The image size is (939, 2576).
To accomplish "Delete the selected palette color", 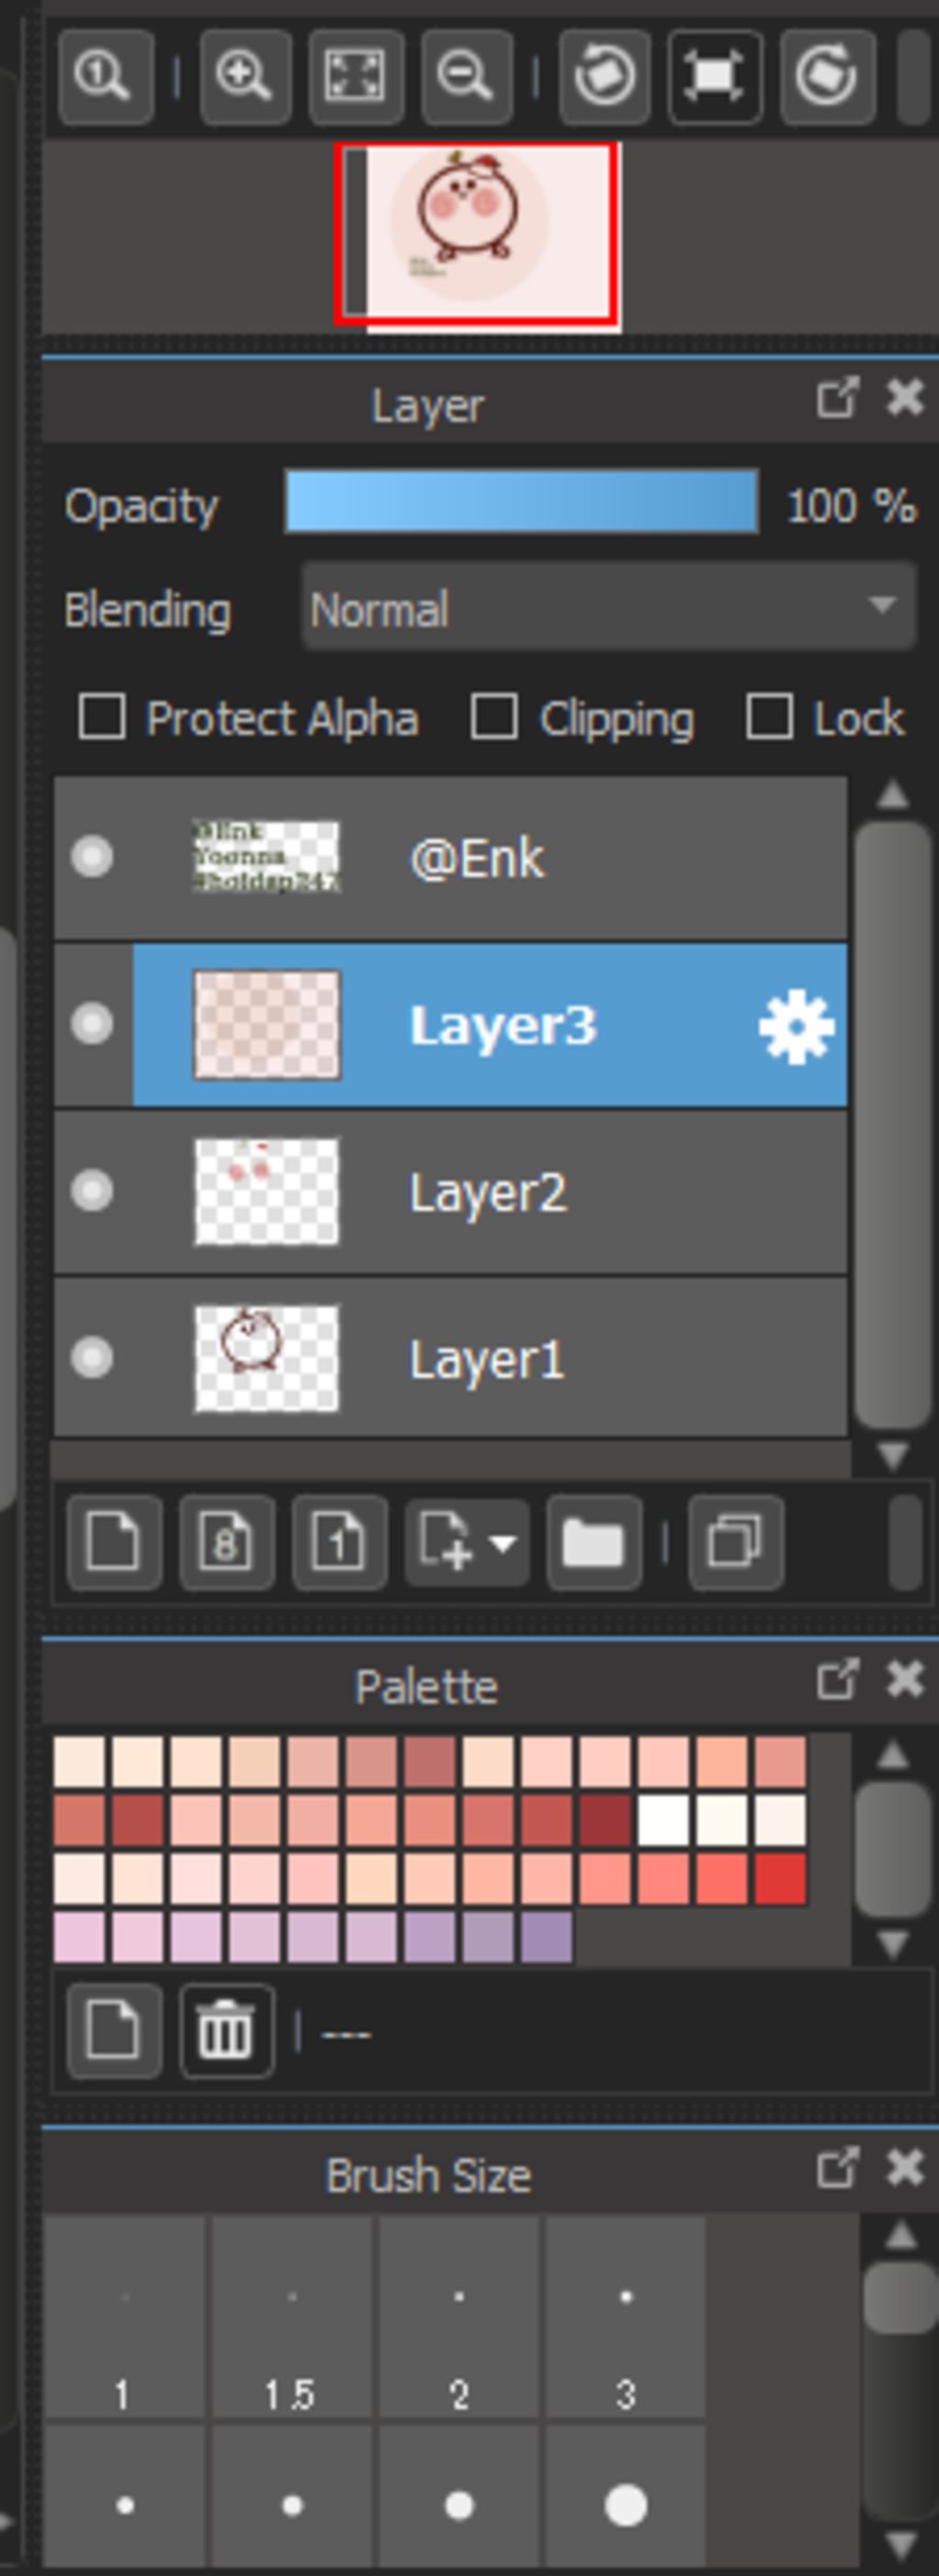I will pyautogui.click(x=227, y=2031).
